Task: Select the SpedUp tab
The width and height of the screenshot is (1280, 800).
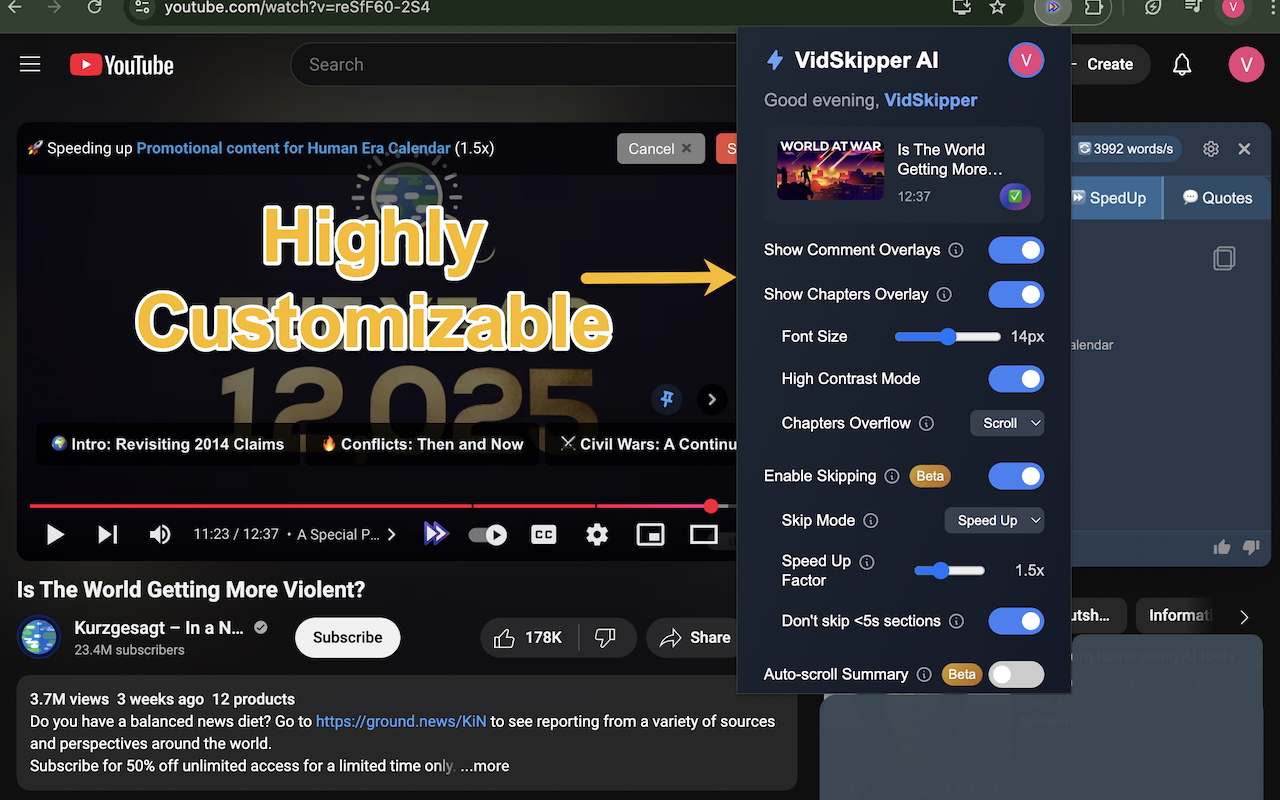Action: coord(1109,198)
